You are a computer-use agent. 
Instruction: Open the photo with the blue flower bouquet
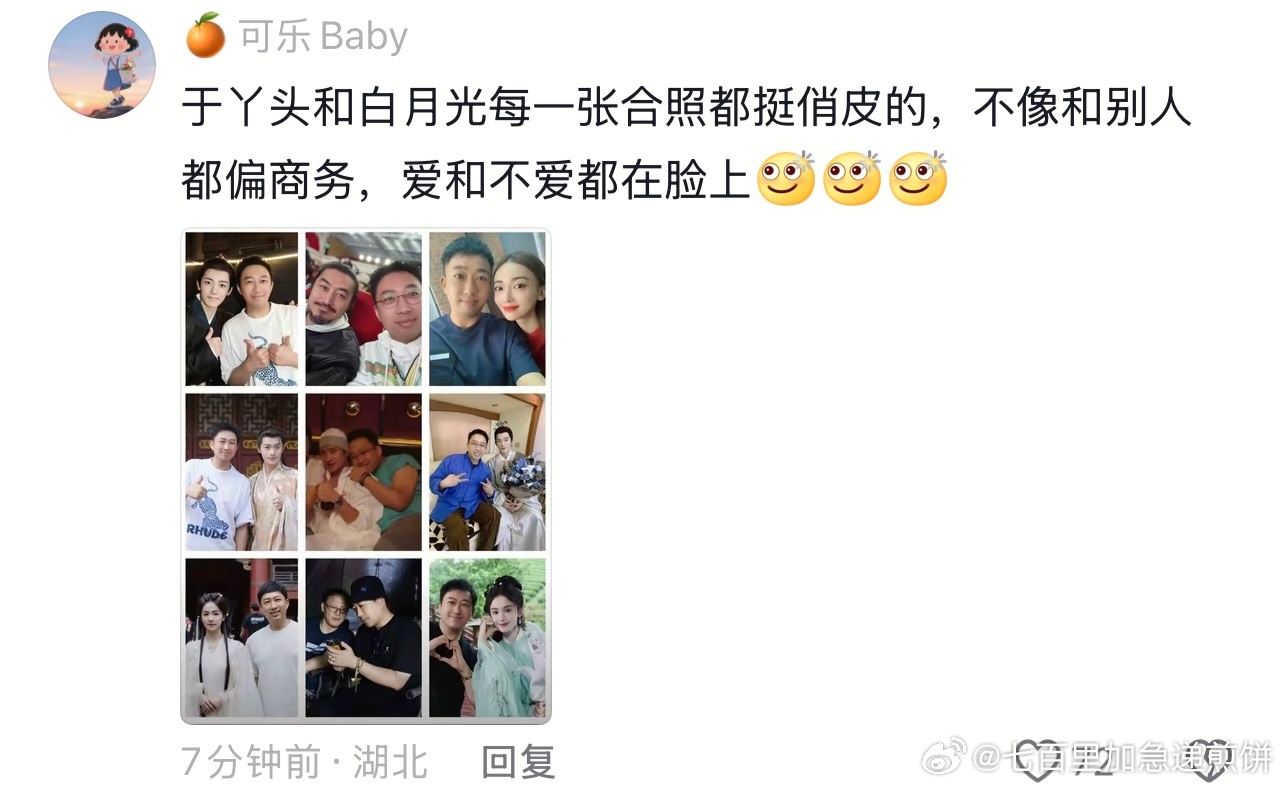pos(487,472)
